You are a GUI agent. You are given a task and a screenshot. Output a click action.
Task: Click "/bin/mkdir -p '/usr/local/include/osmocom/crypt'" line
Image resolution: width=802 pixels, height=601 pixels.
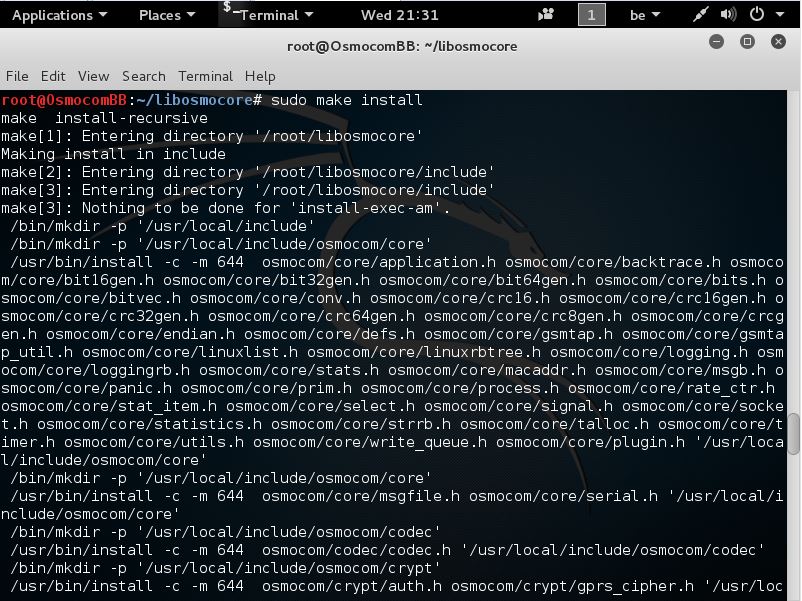[226, 568]
